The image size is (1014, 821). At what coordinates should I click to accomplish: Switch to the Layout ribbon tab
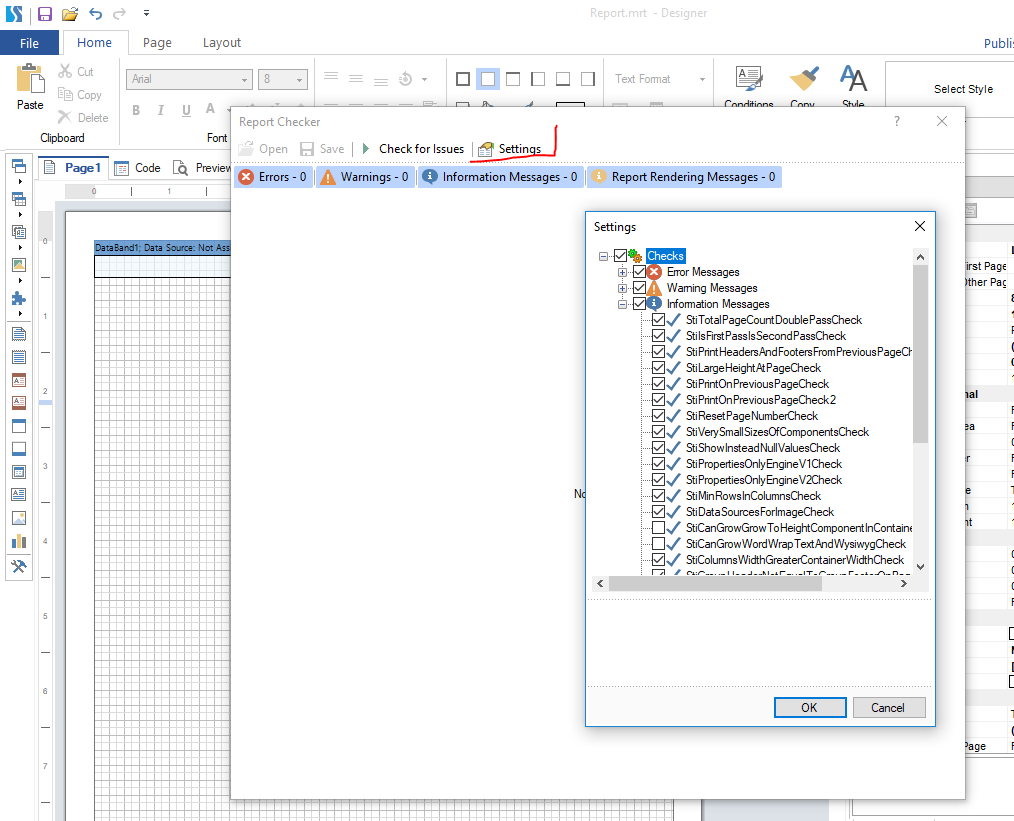tap(222, 43)
